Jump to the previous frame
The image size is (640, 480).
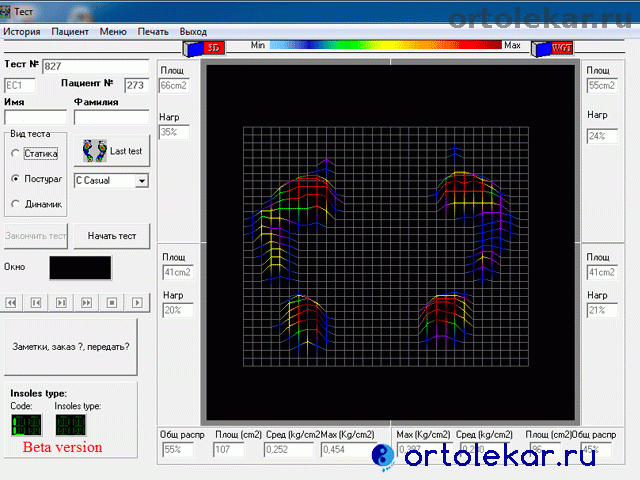click(x=36, y=302)
